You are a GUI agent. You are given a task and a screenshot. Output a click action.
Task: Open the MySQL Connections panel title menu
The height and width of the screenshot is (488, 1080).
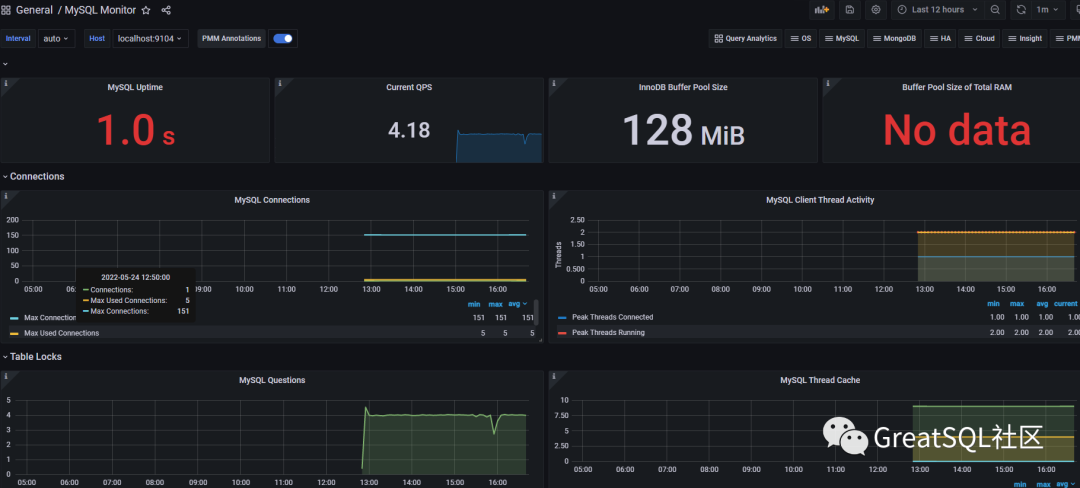pos(272,200)
